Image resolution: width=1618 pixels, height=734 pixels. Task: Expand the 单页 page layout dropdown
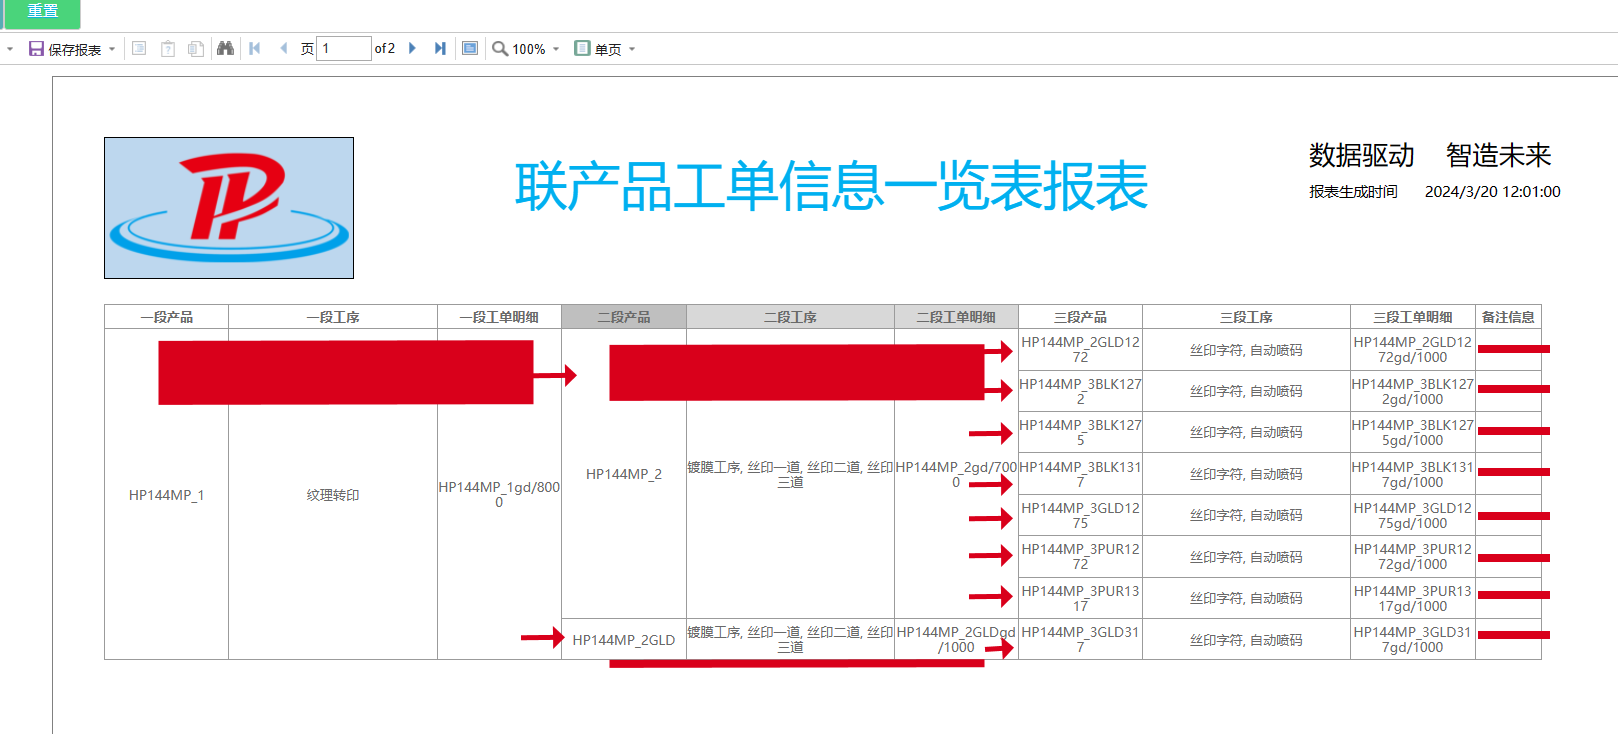[632, 49]
